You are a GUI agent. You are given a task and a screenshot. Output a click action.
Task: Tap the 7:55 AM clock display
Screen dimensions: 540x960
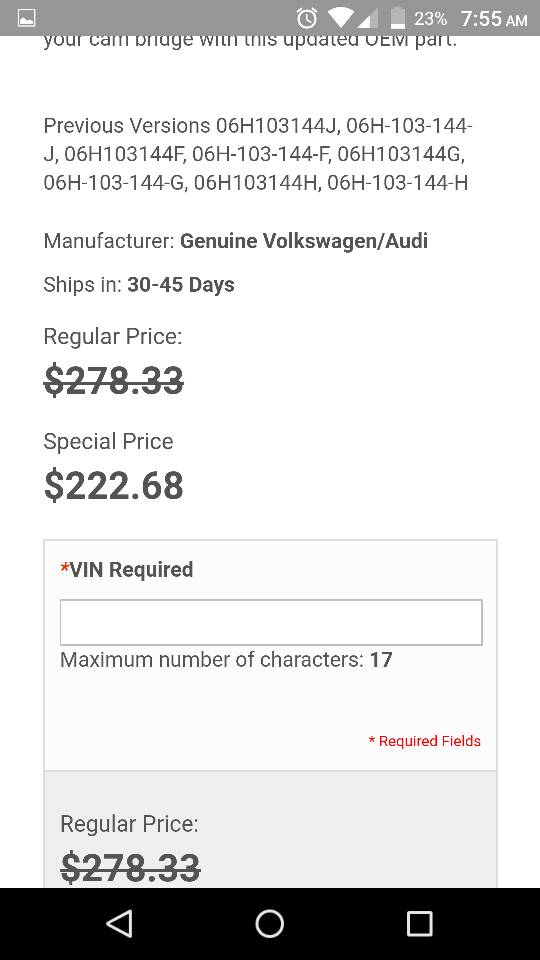(494, 19)
